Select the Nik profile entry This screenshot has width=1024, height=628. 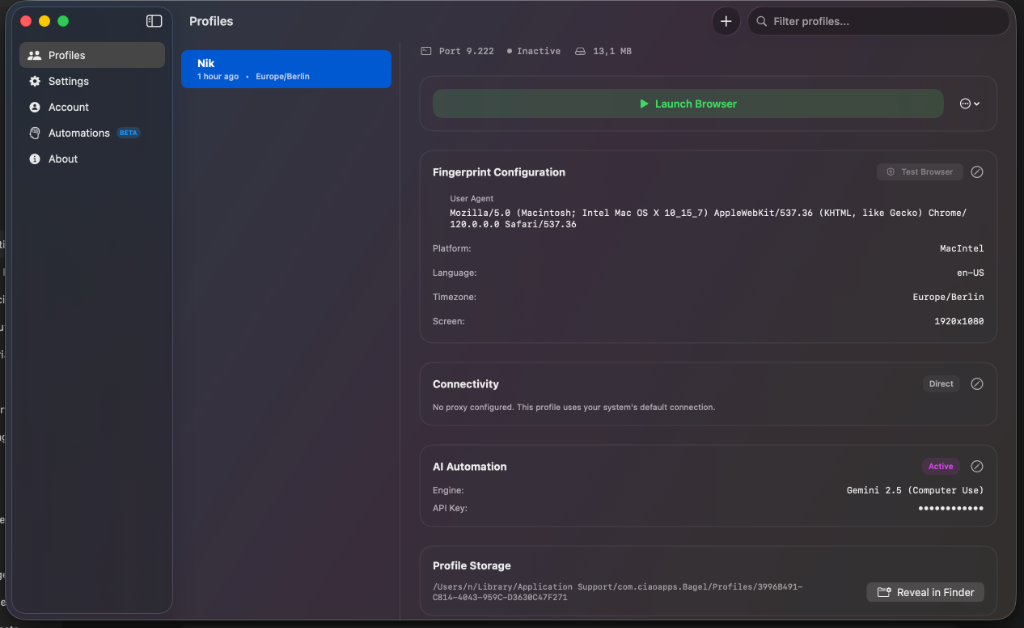(x=286, y=68)
